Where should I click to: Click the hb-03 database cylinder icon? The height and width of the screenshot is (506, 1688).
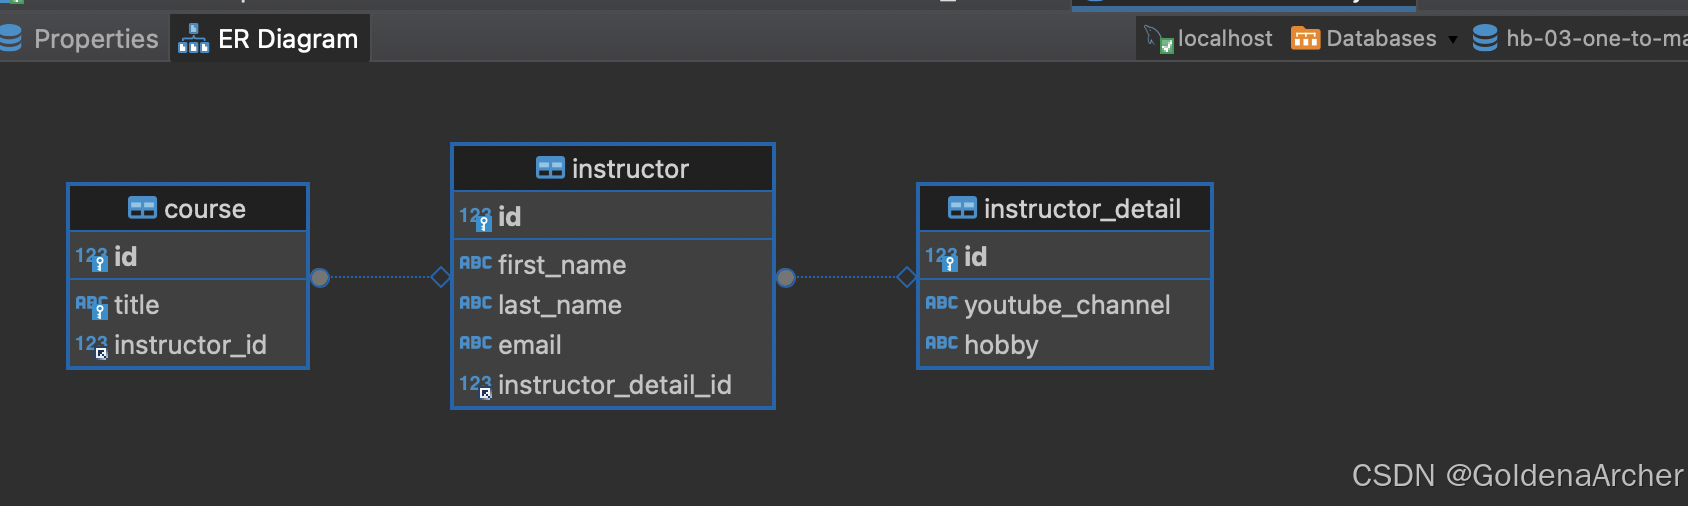click(1485, 38)
